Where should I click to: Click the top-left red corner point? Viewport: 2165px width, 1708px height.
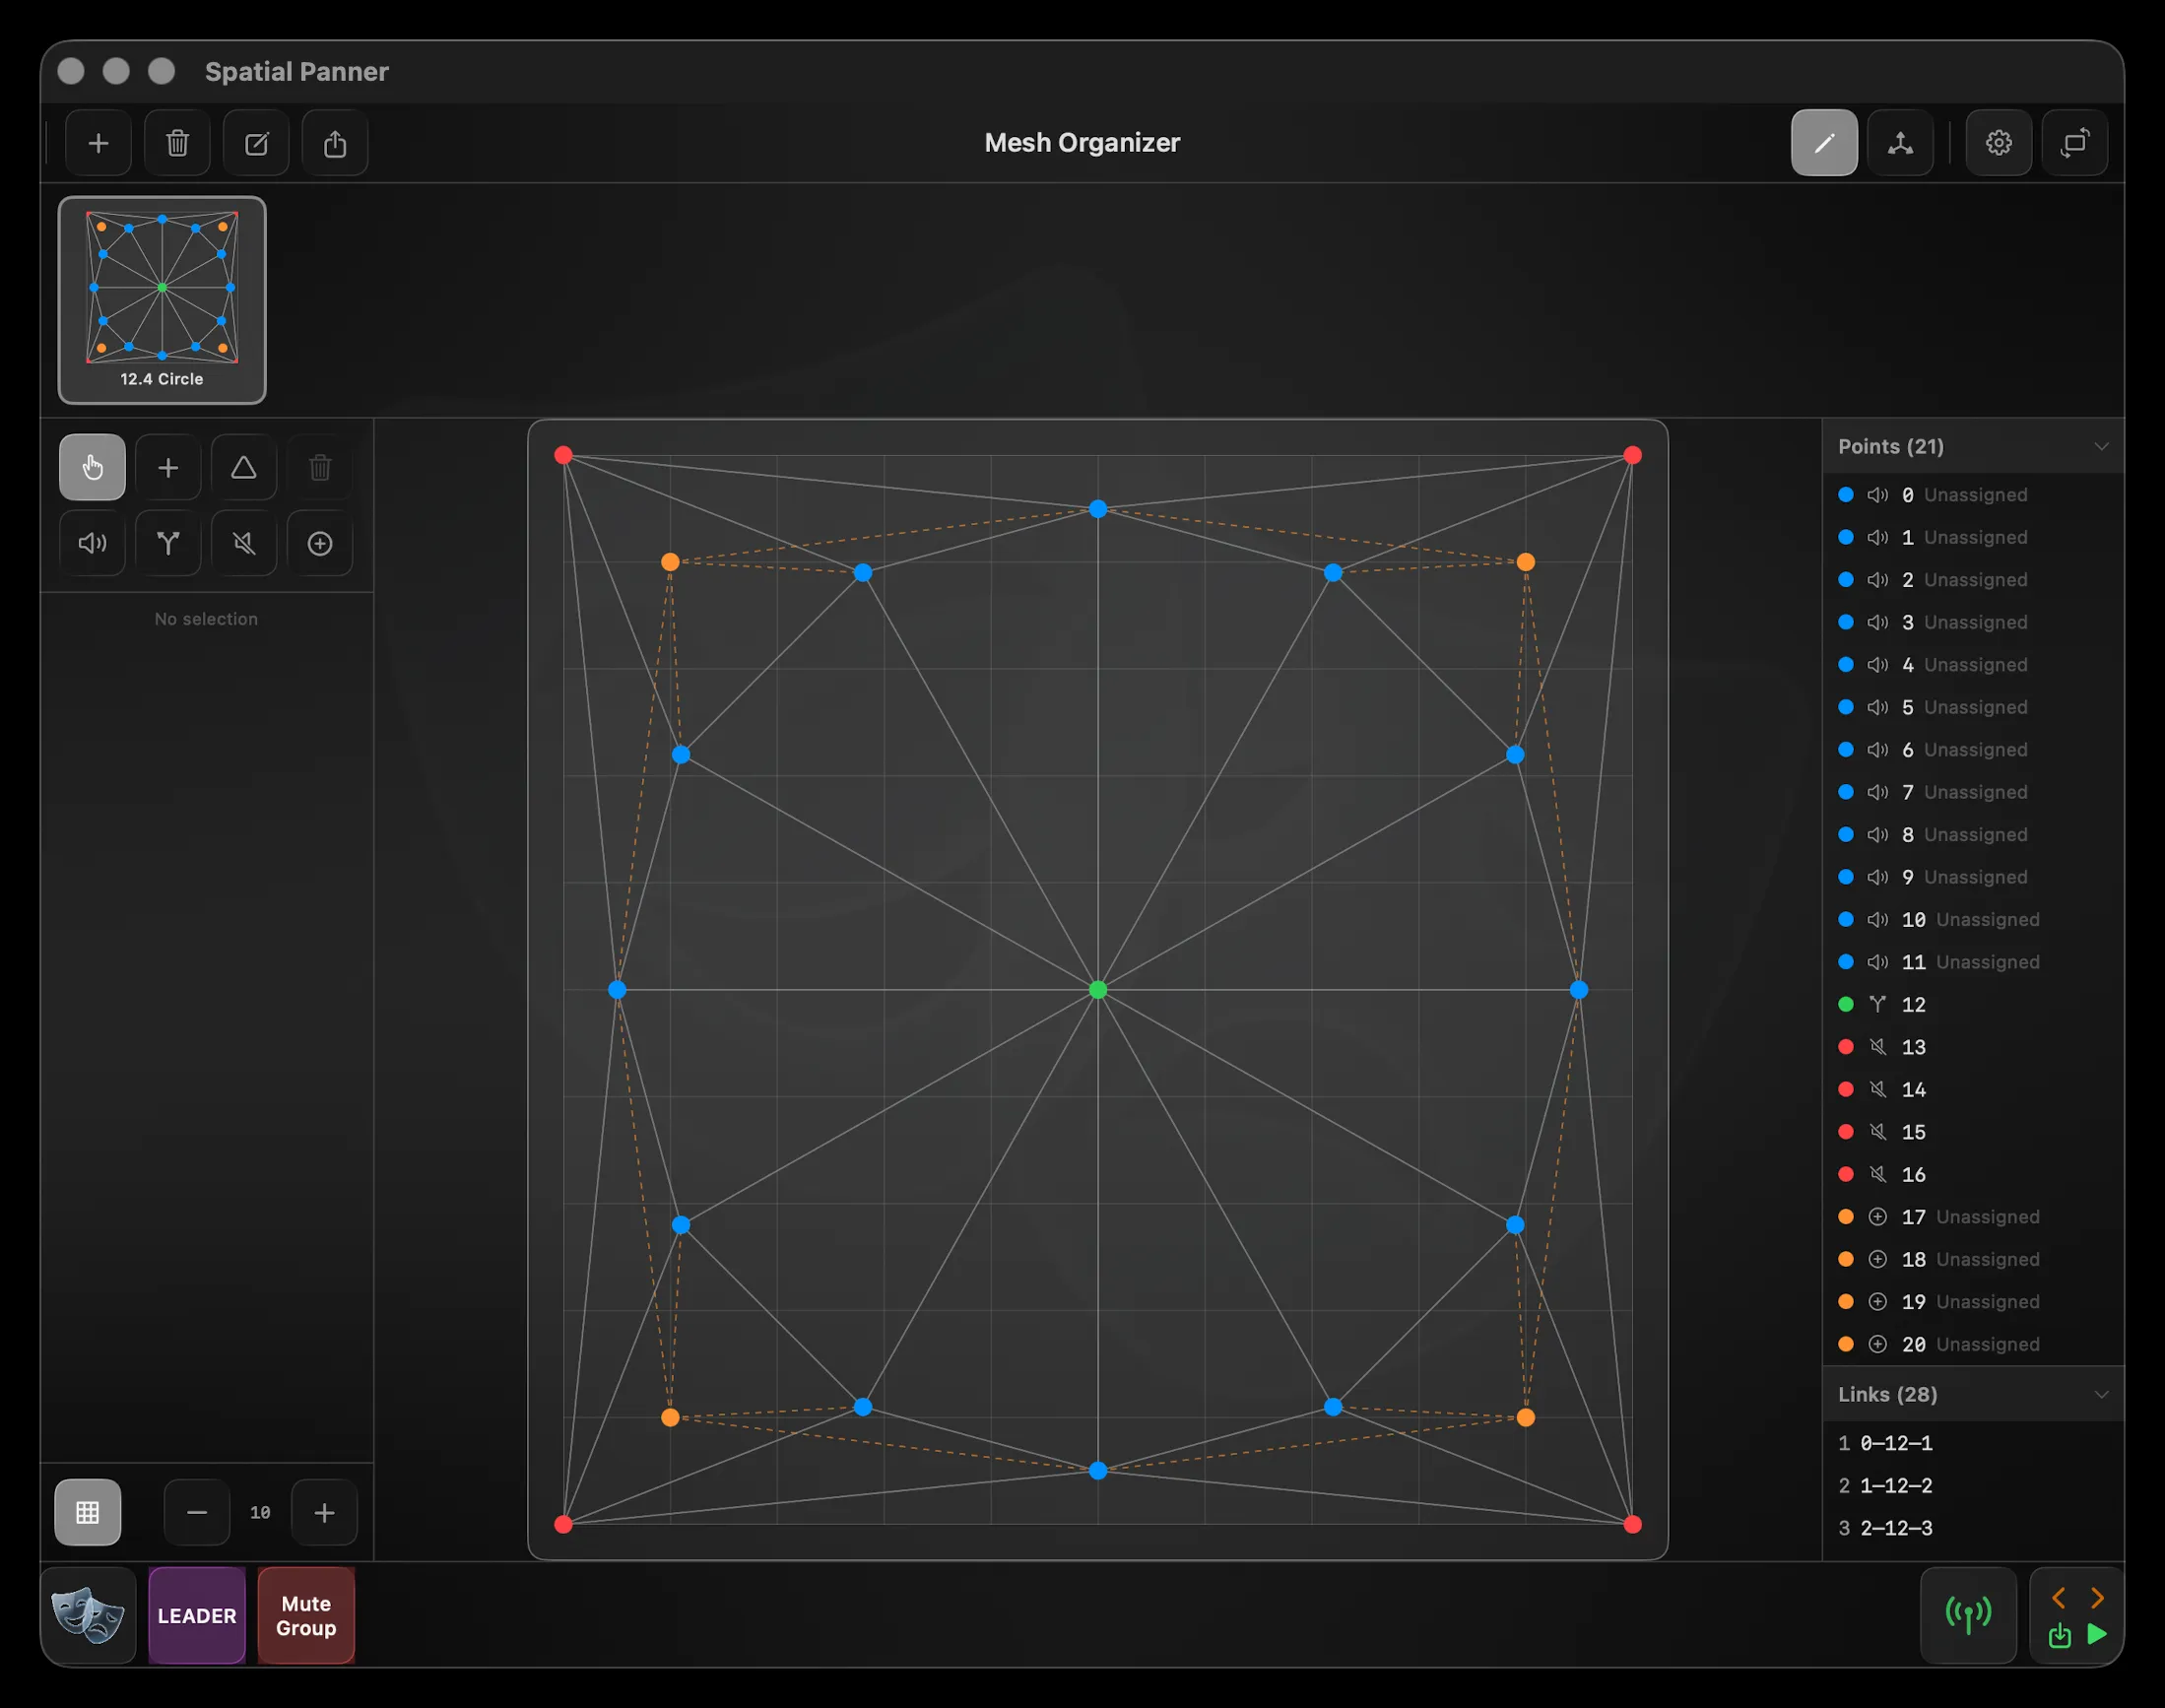(x=563, y=455)
